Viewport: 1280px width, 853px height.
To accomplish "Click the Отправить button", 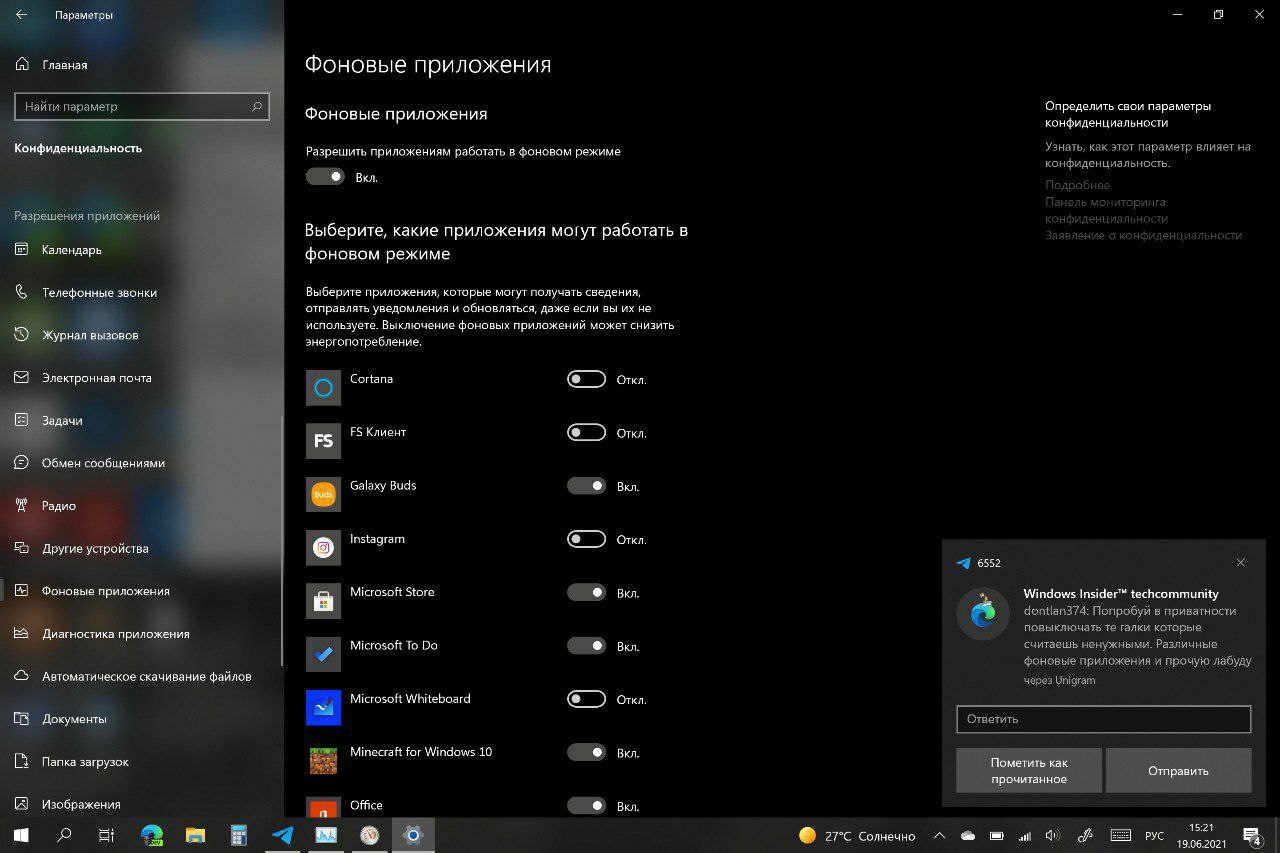I will click(x=1178, y=770).
